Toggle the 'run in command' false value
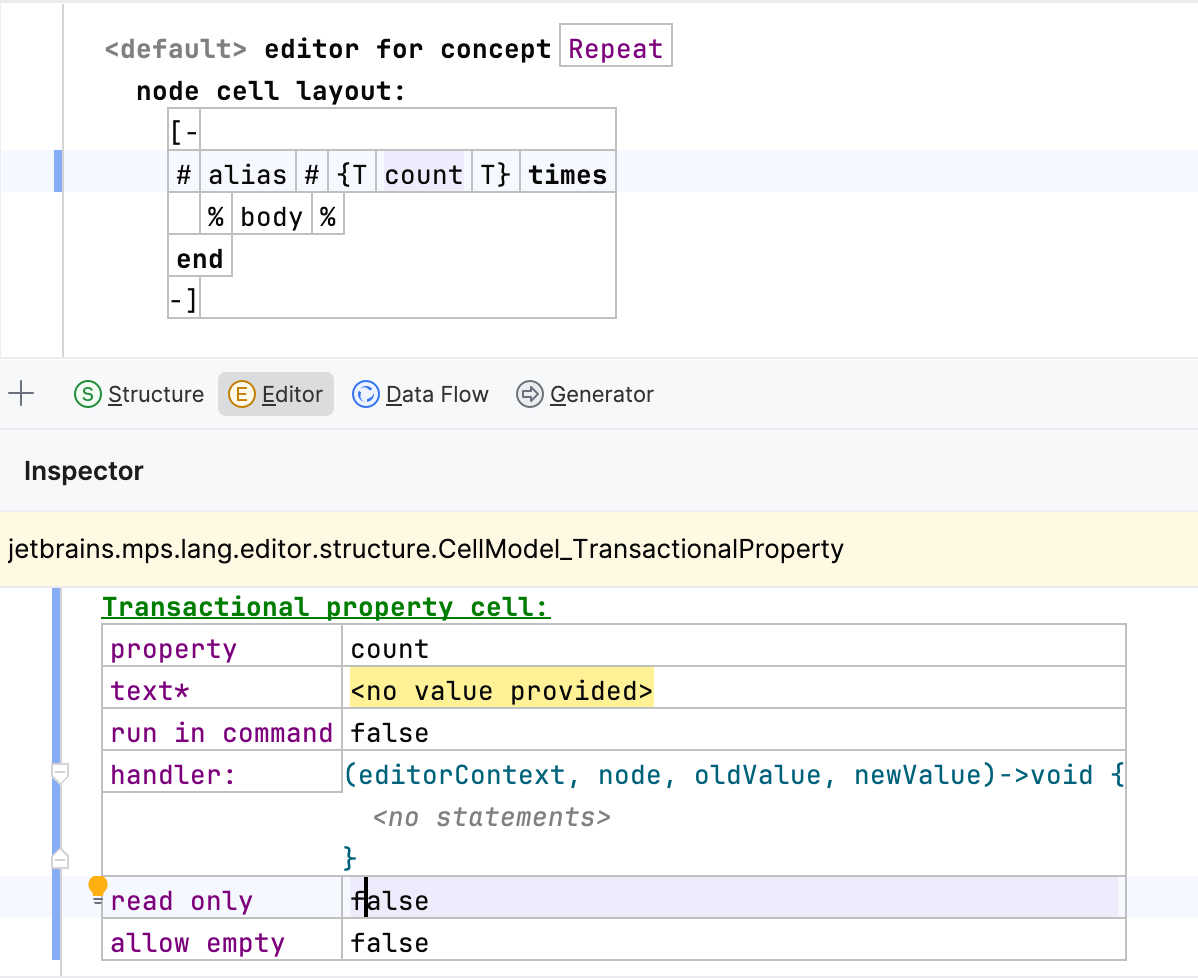The height and width of the screenshot is (978, 1198). tap(390, 733)
